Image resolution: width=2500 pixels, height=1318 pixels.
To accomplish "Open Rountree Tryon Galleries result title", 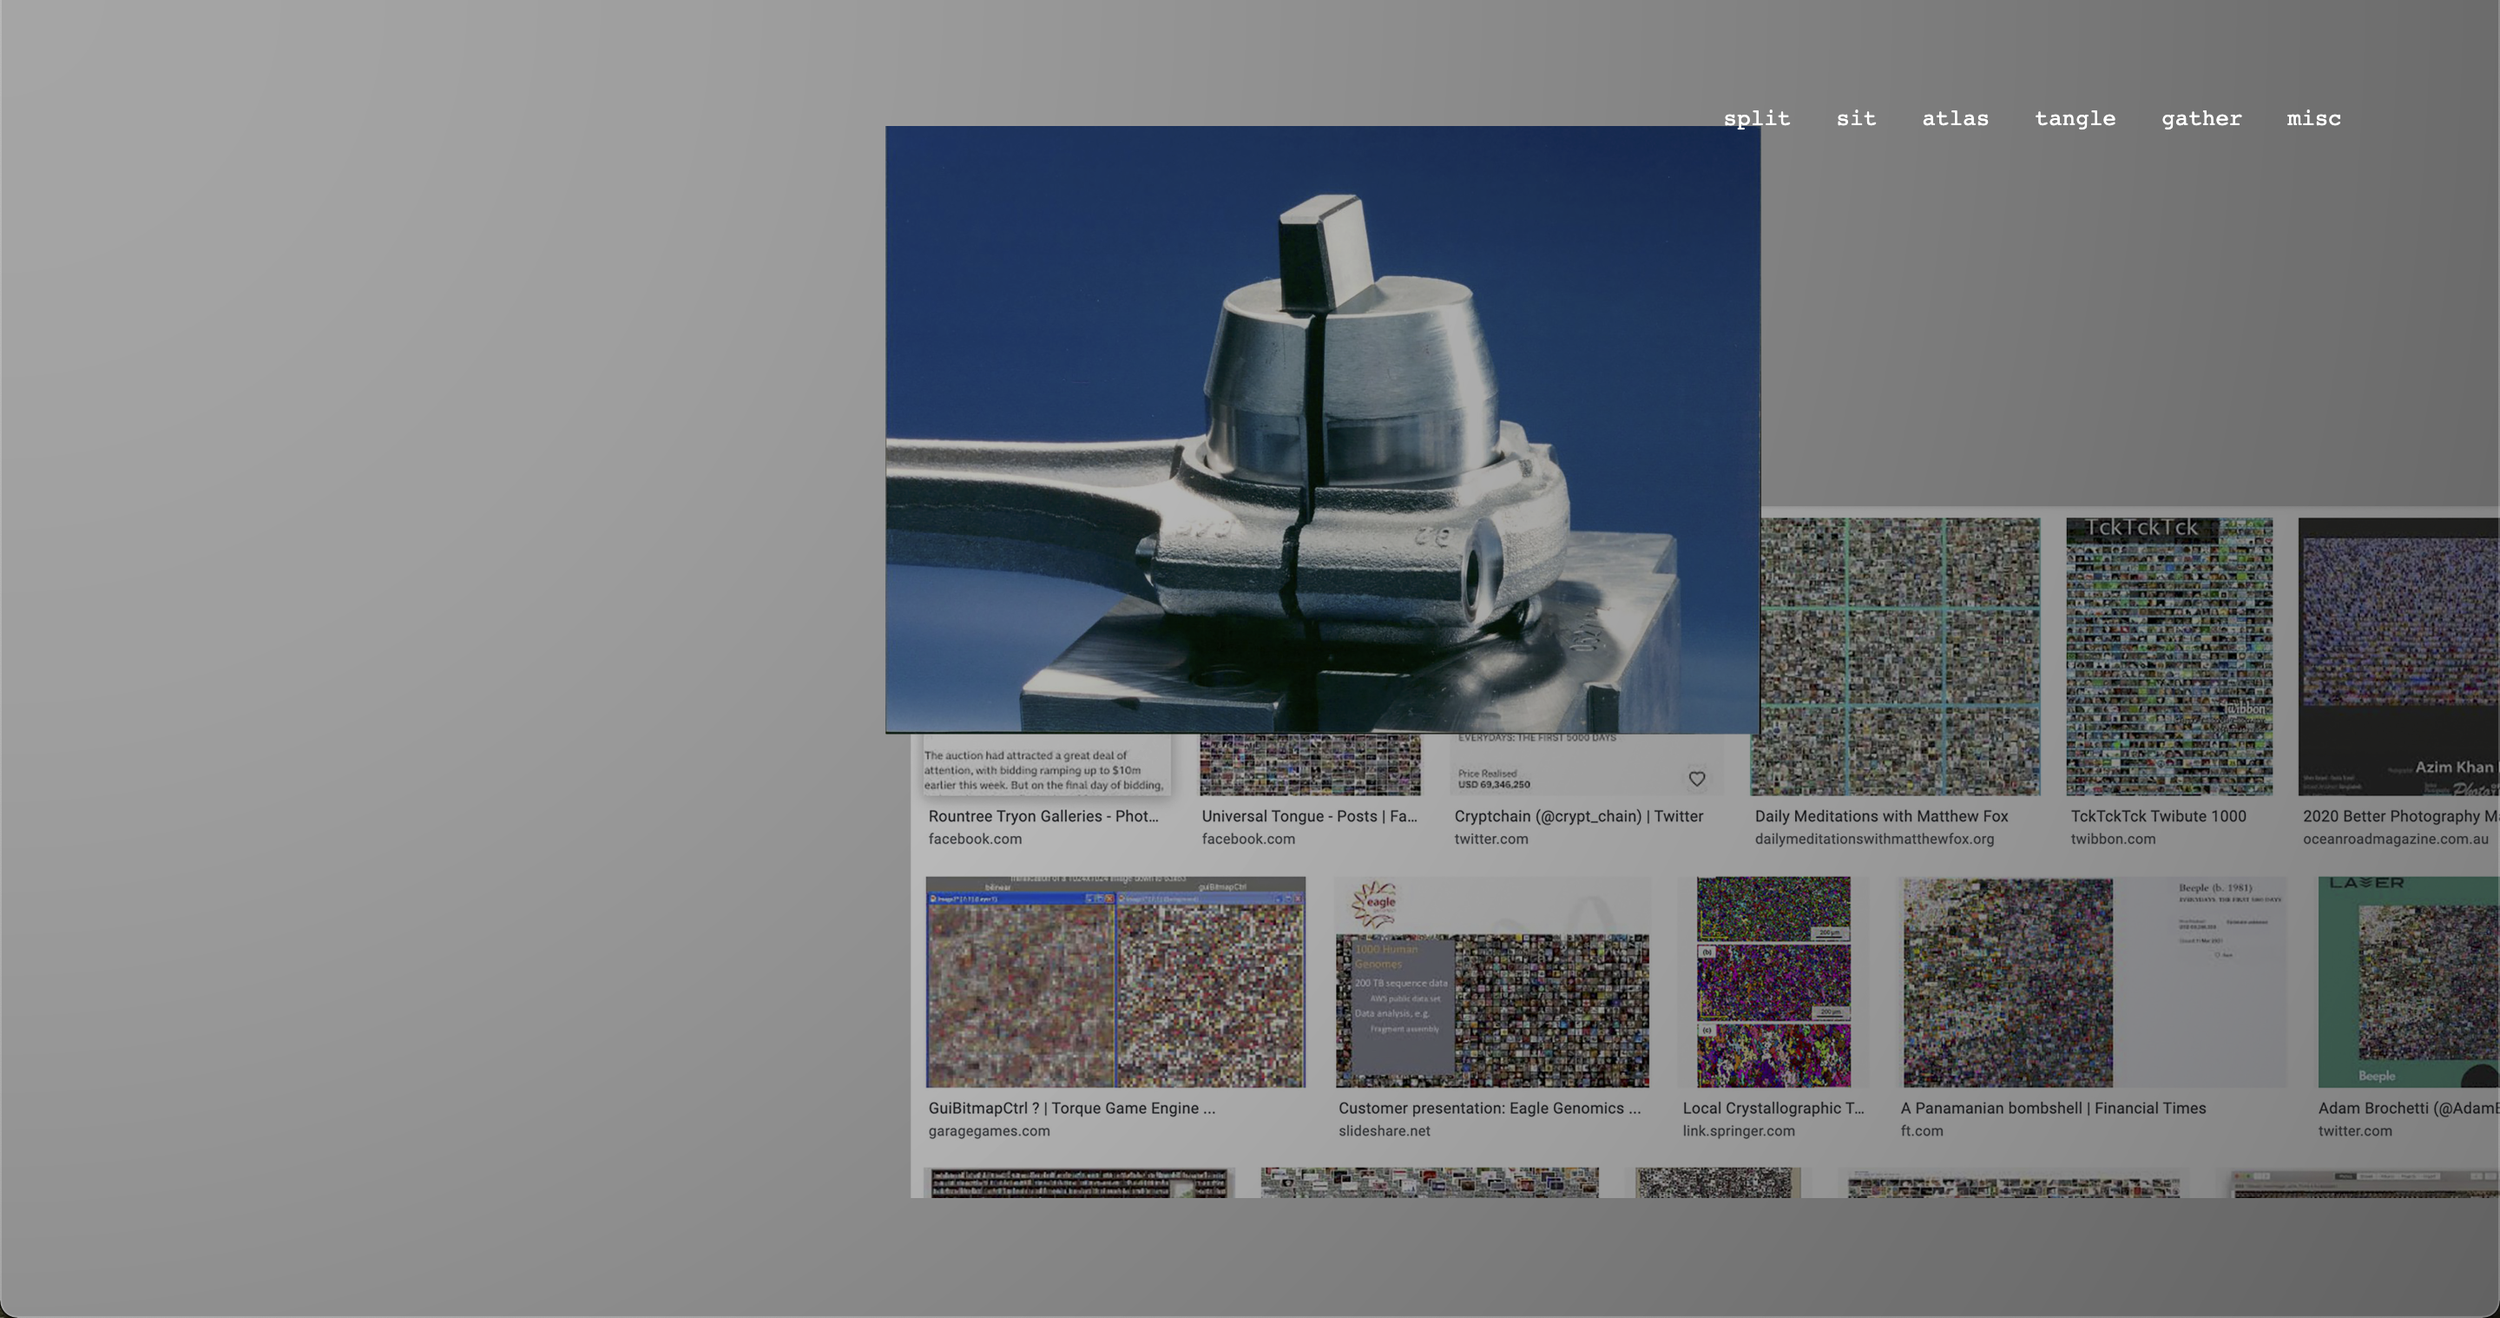I will point(1043,816).
